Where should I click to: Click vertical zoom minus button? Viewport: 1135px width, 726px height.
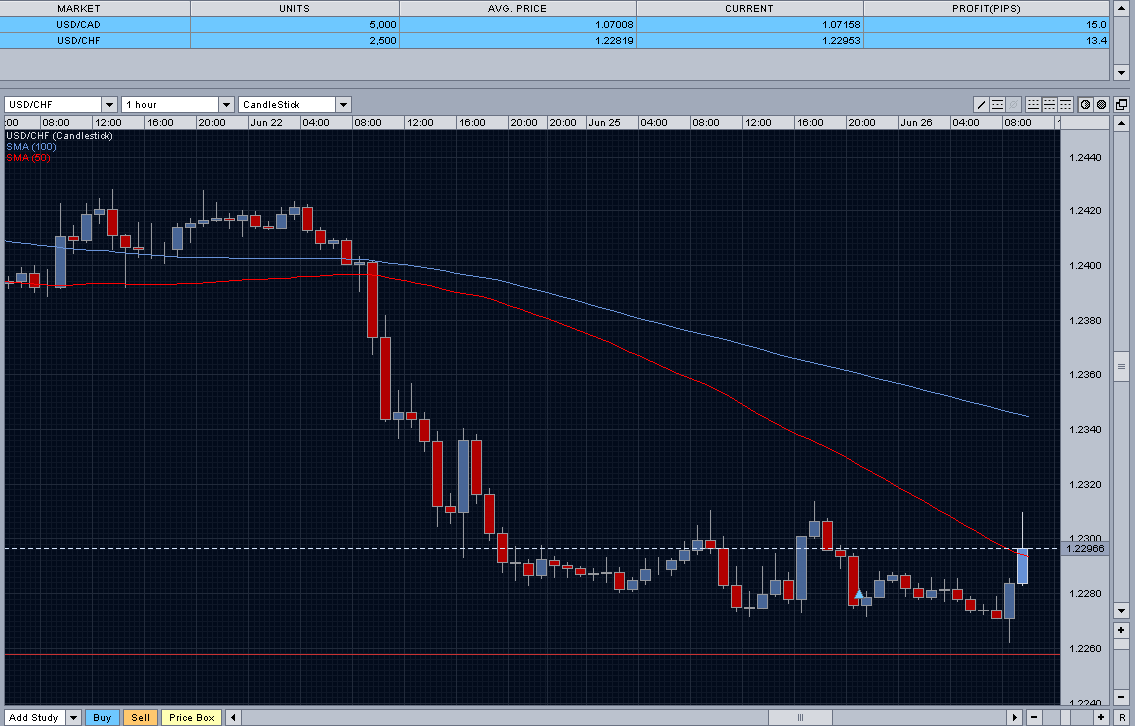(x=1121, y=696)
